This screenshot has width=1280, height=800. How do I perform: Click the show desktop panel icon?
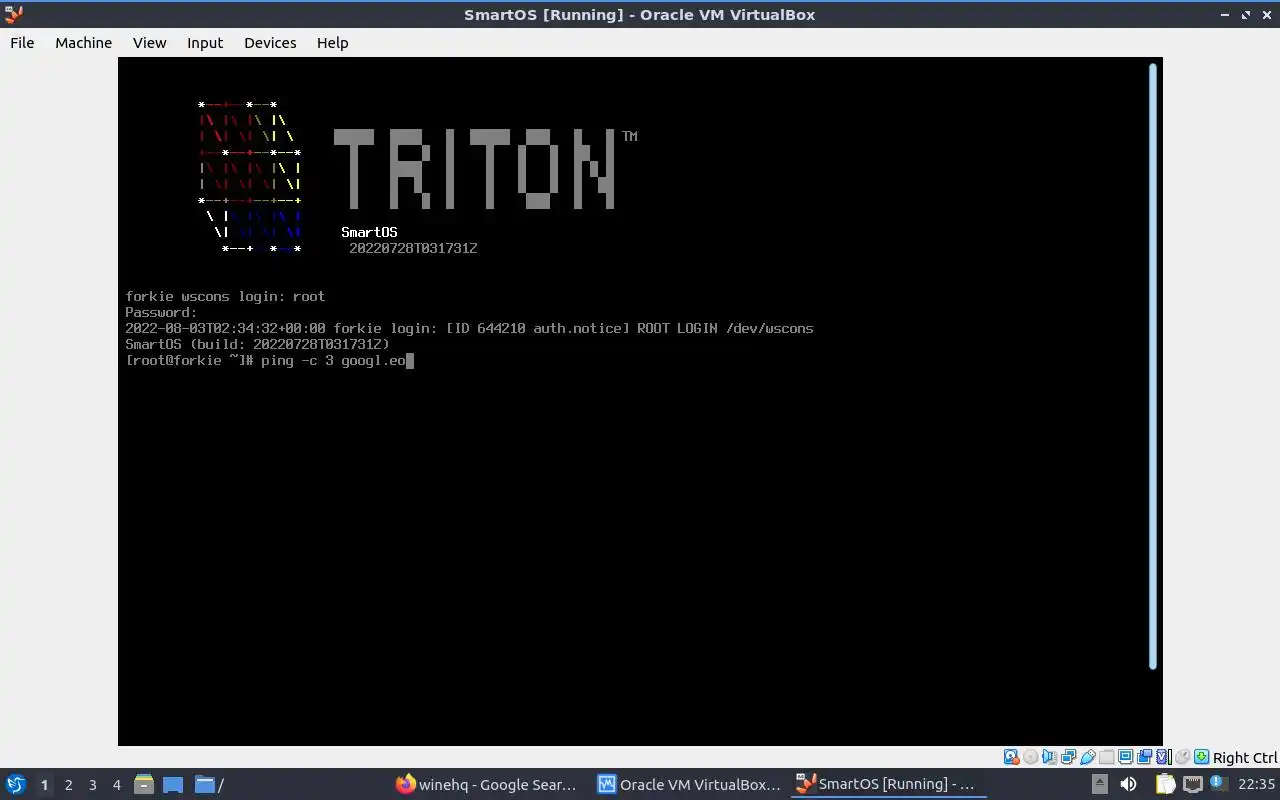point(173,784)
